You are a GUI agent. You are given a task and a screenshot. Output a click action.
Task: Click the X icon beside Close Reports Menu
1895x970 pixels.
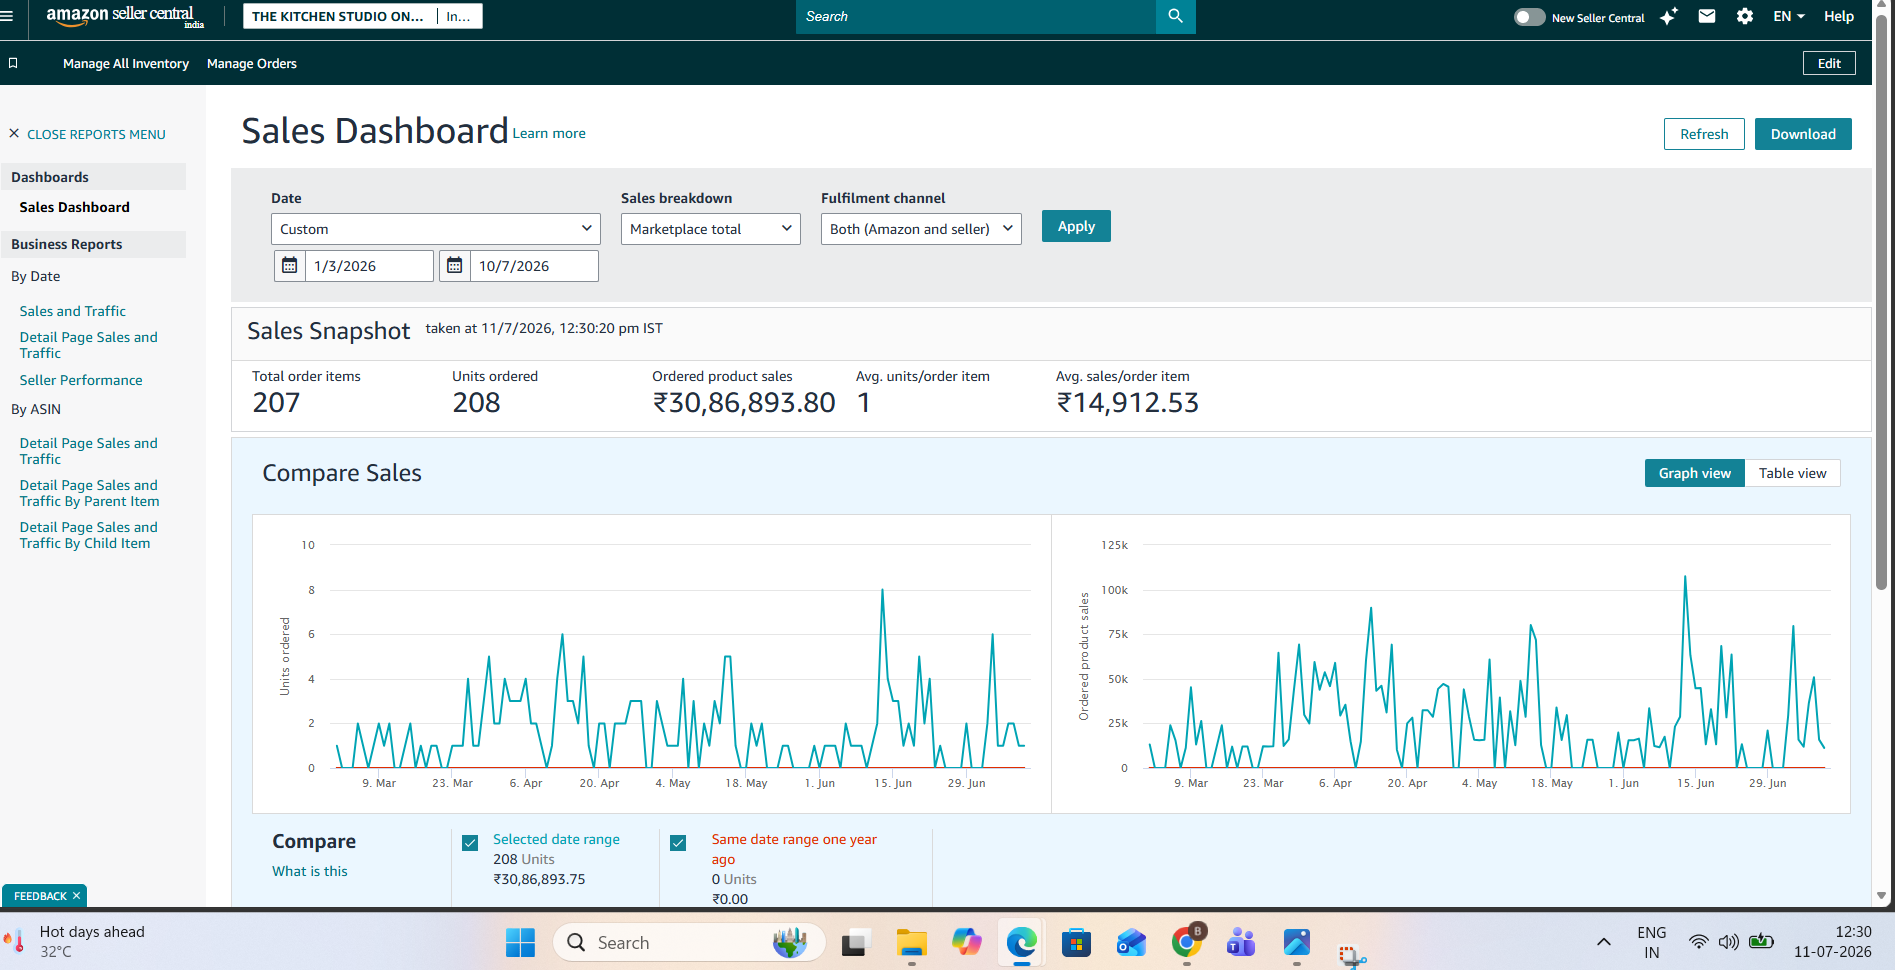click(x=14, y=133)
